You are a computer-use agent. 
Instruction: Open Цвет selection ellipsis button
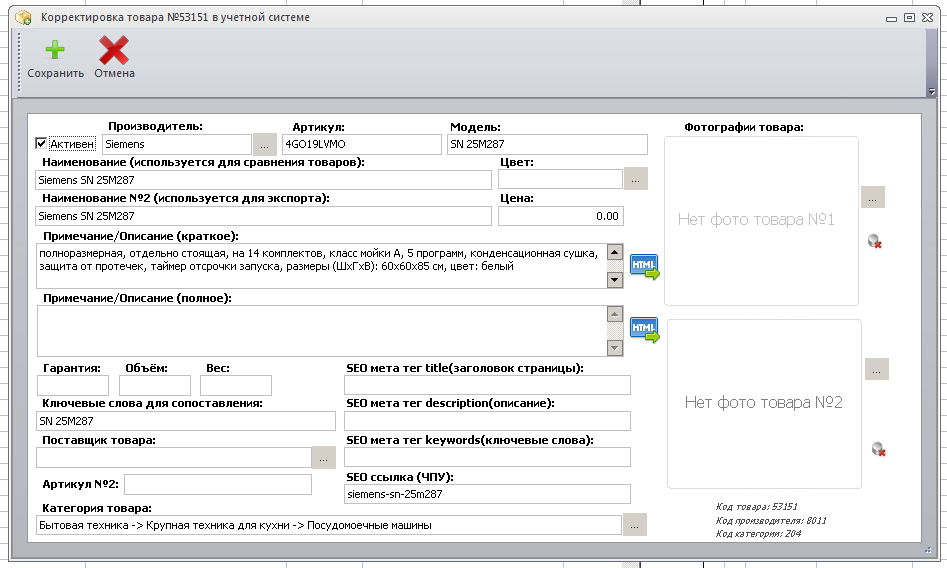coord(635,179)
